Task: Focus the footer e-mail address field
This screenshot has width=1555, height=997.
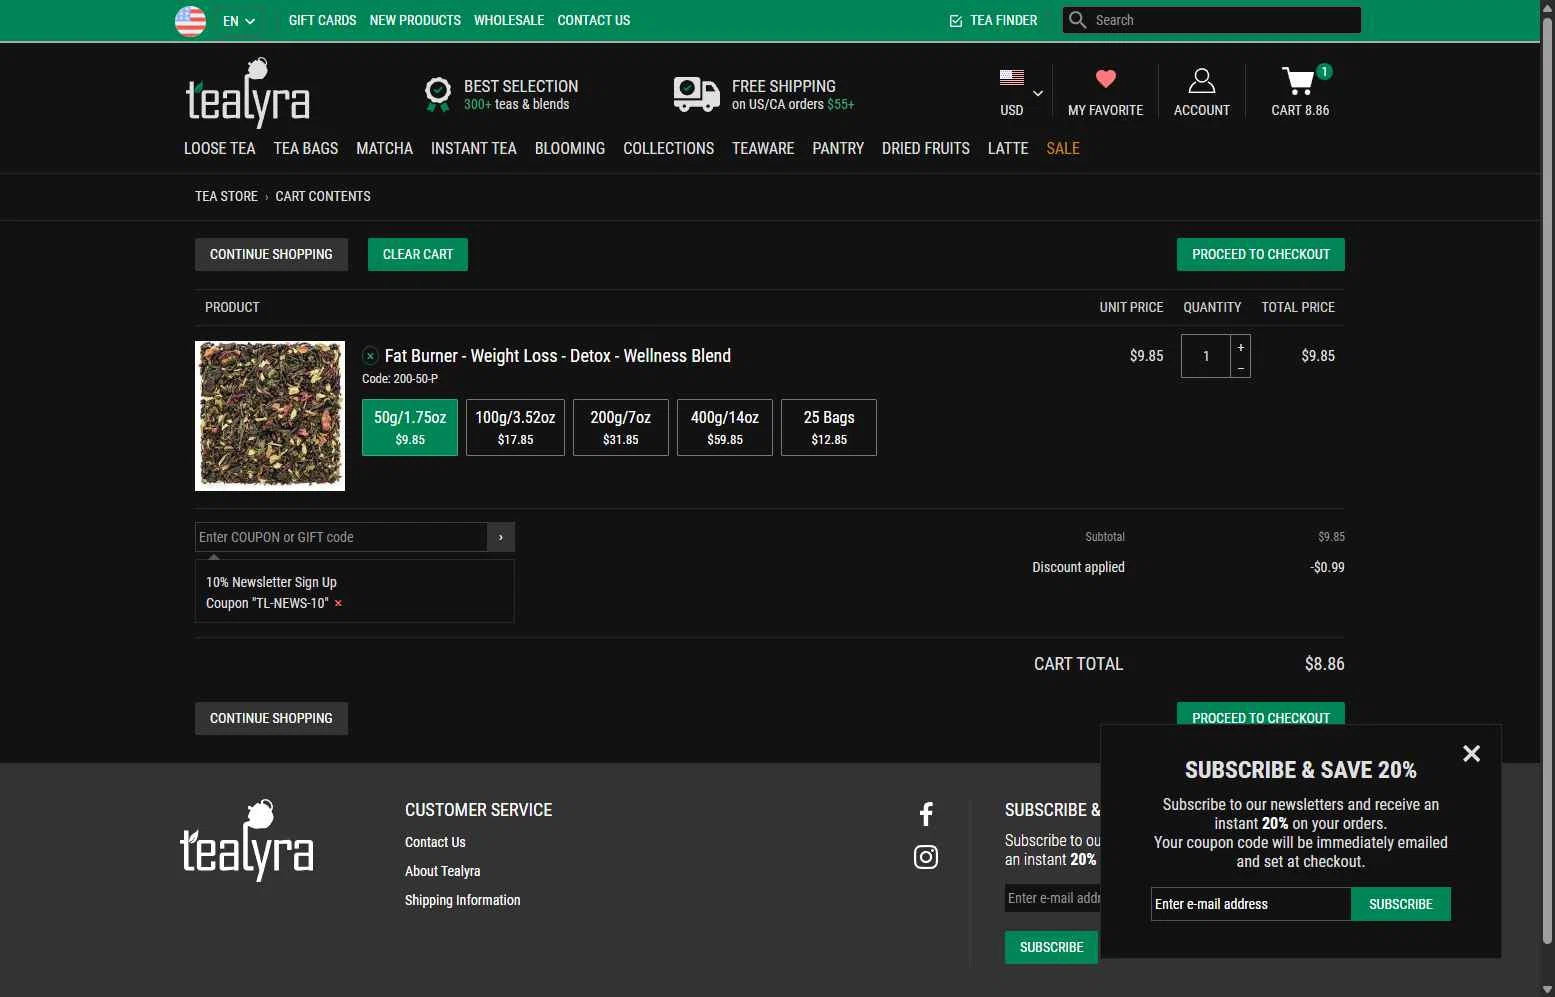Action: tap(1053, 898)
